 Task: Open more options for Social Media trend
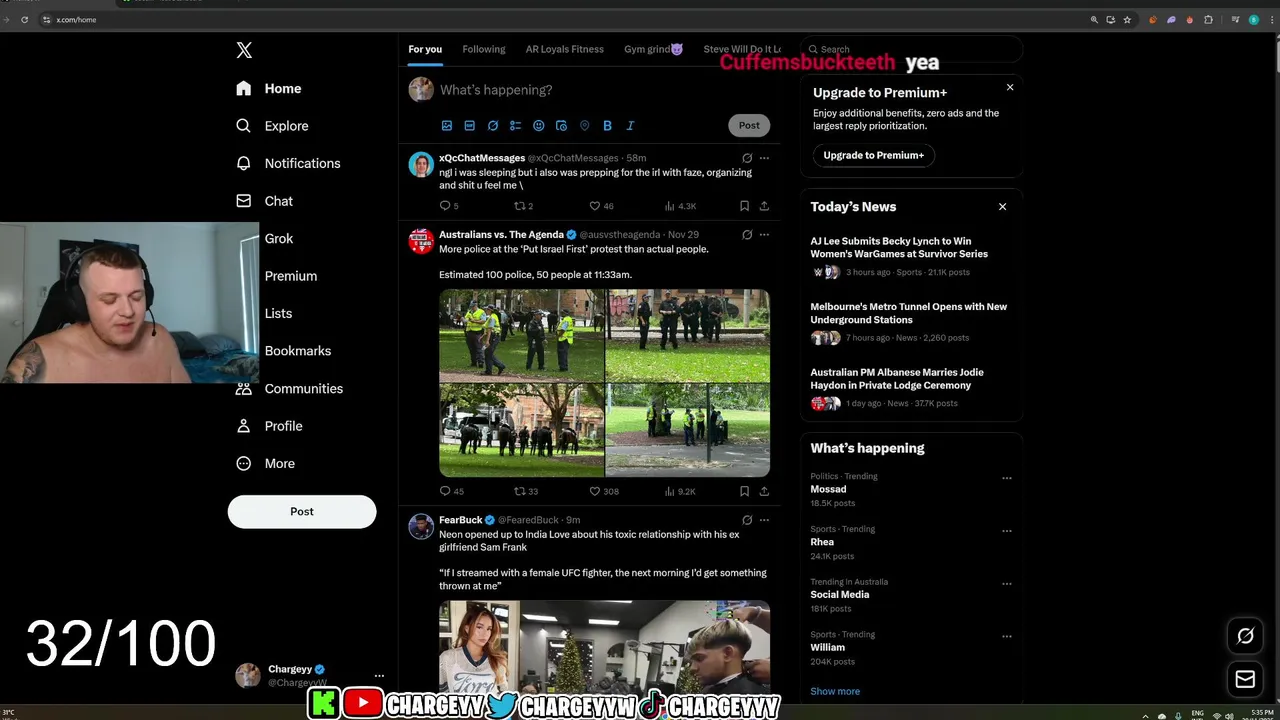click(1006, 584)
